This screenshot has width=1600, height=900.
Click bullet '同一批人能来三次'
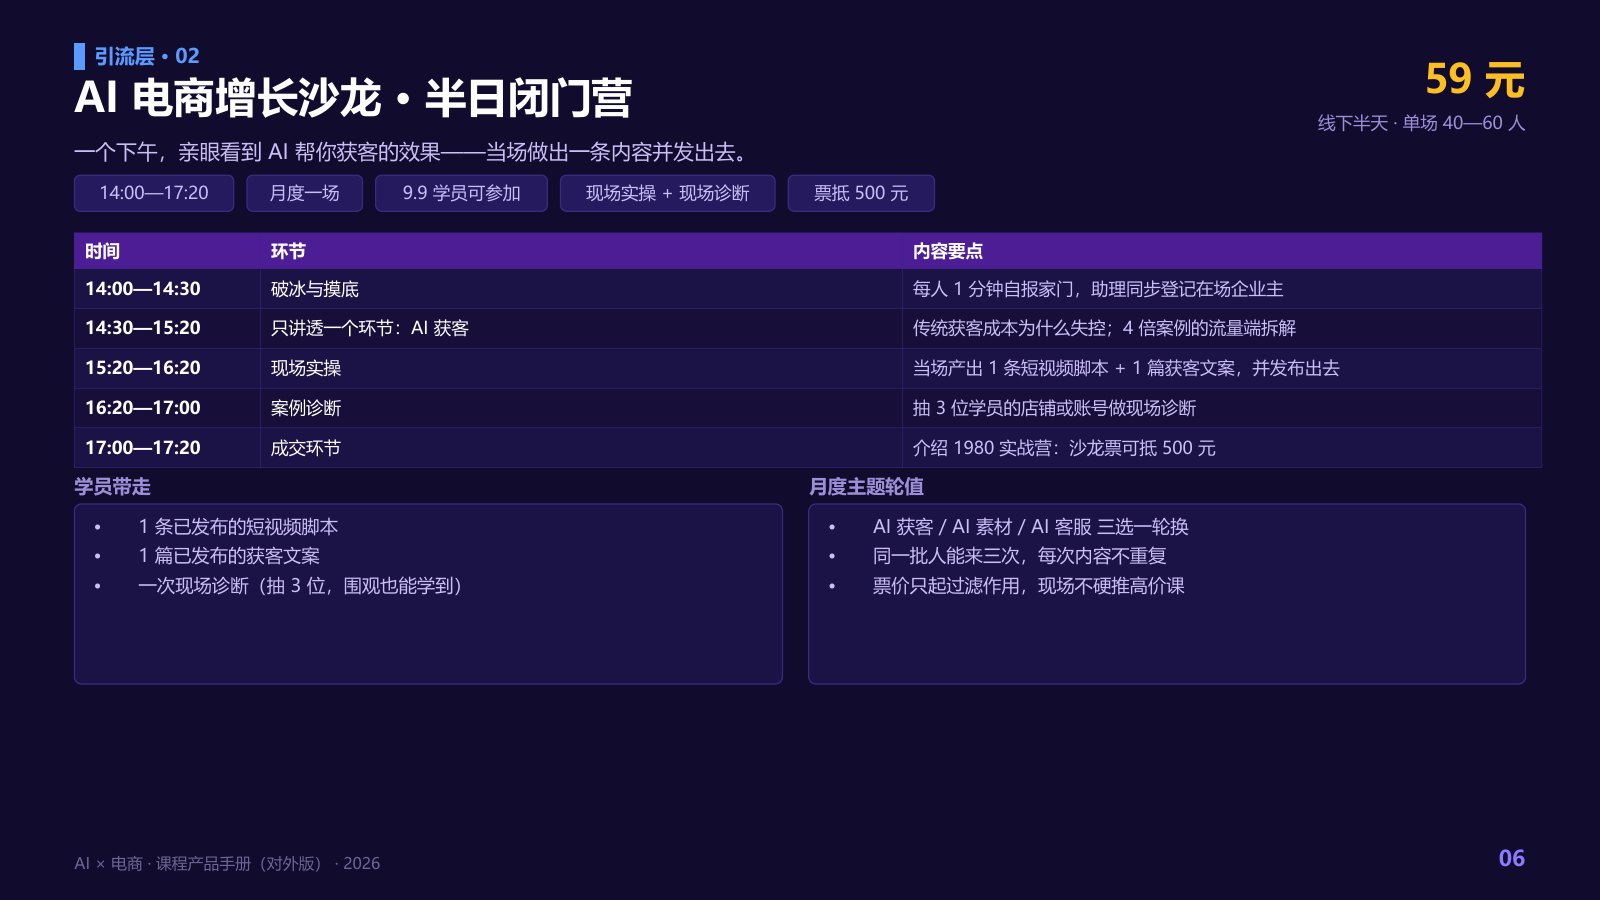[1019, 556]
